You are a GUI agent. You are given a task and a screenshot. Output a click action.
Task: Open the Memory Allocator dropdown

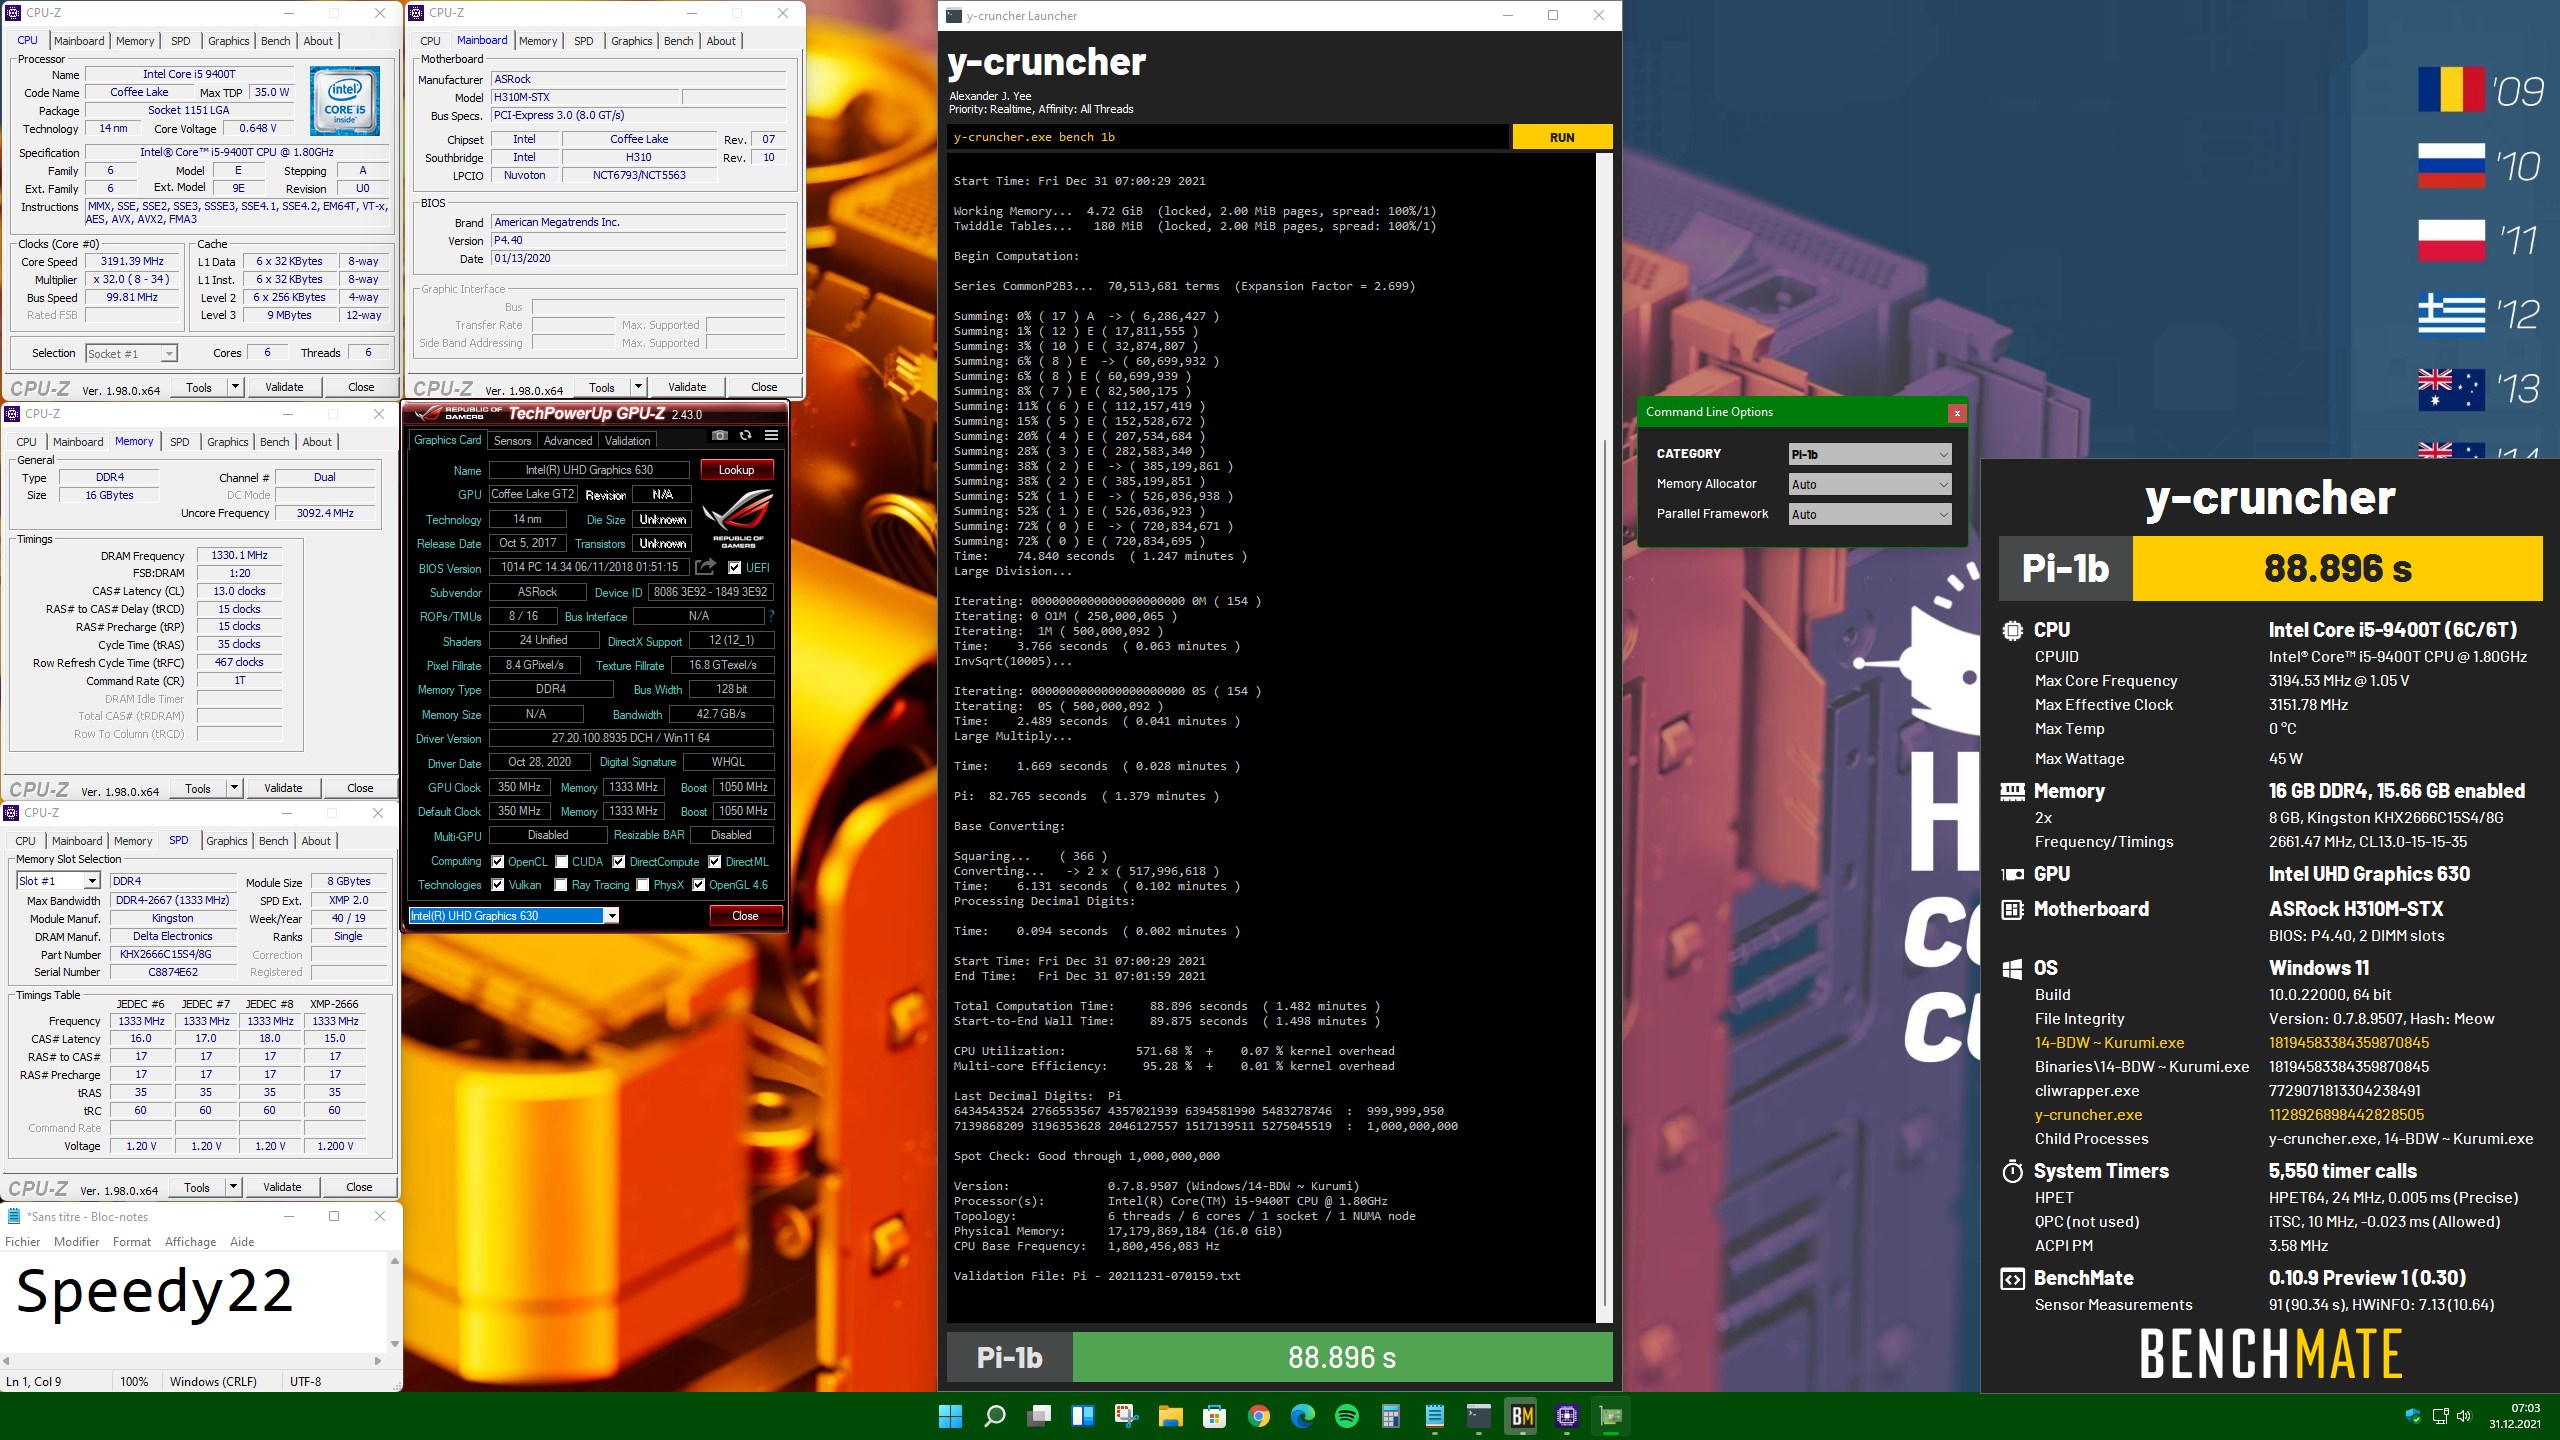[x=1869, y=484]
